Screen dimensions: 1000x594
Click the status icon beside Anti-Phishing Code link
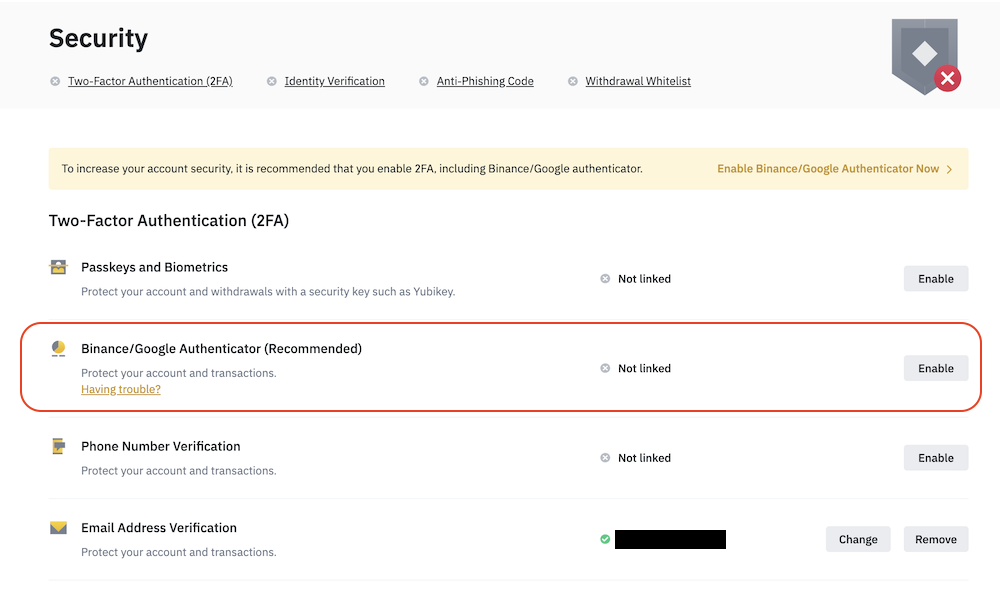(423, 81)
